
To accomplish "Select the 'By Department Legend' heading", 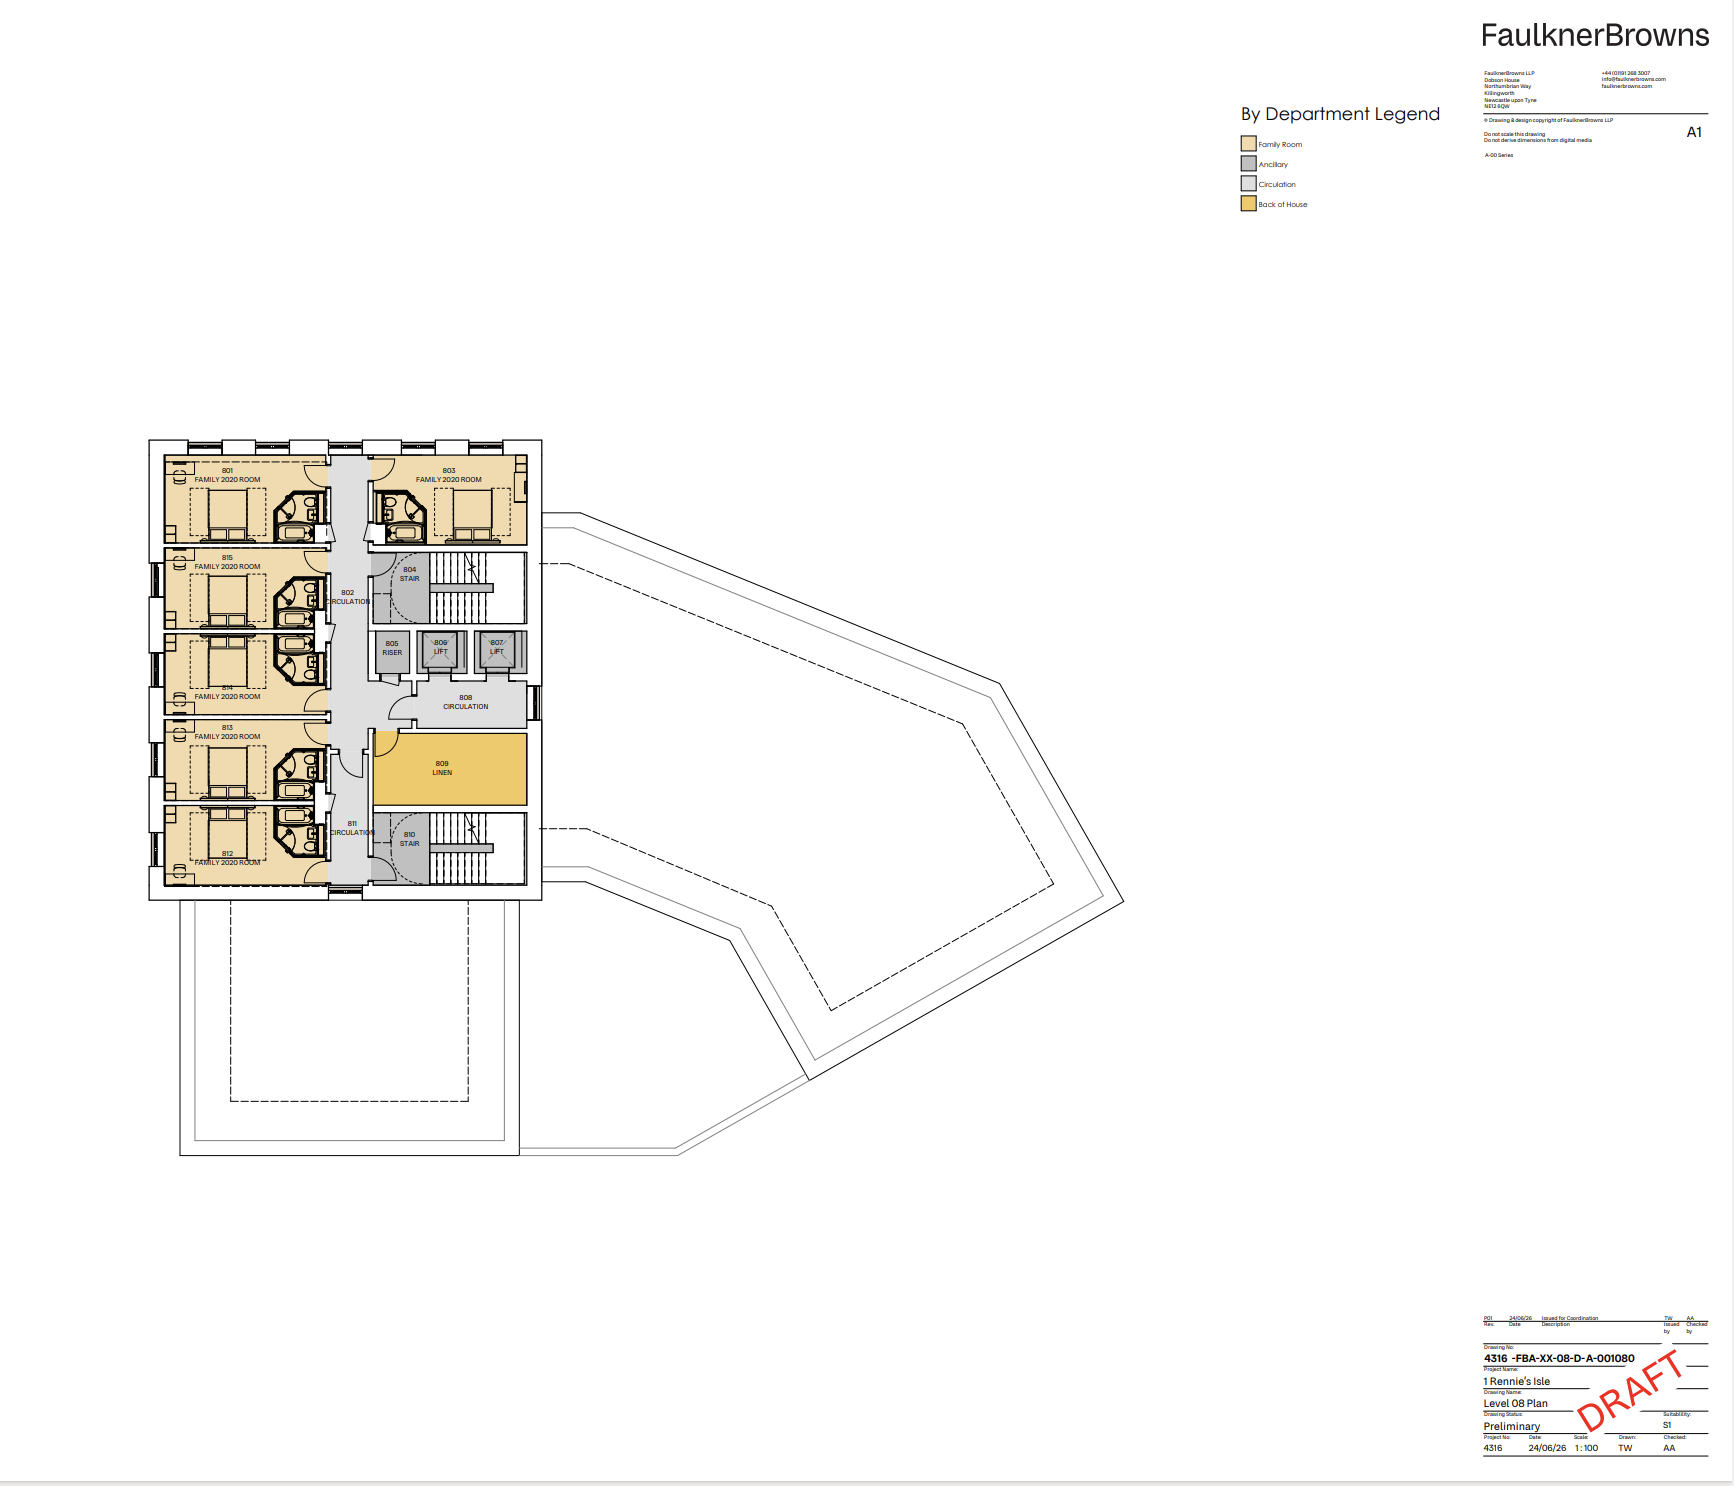I will (1340, 114).
